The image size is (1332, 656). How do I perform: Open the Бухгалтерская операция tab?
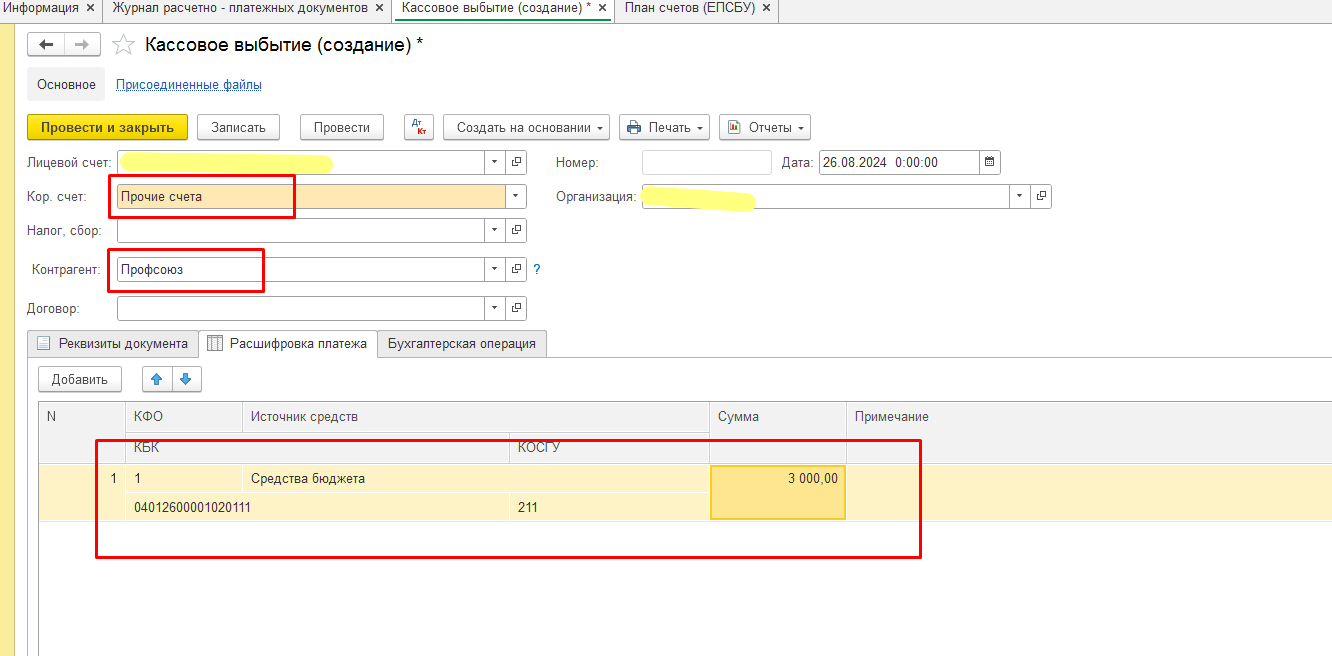(x=462, y=343)
